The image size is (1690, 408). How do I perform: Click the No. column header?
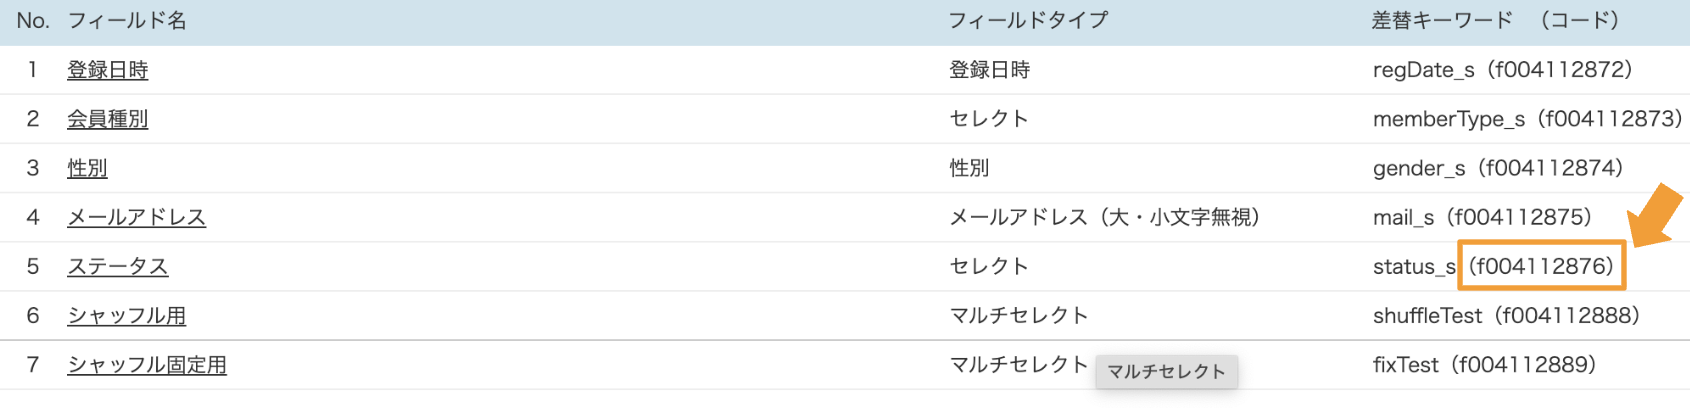pos(33,21)
